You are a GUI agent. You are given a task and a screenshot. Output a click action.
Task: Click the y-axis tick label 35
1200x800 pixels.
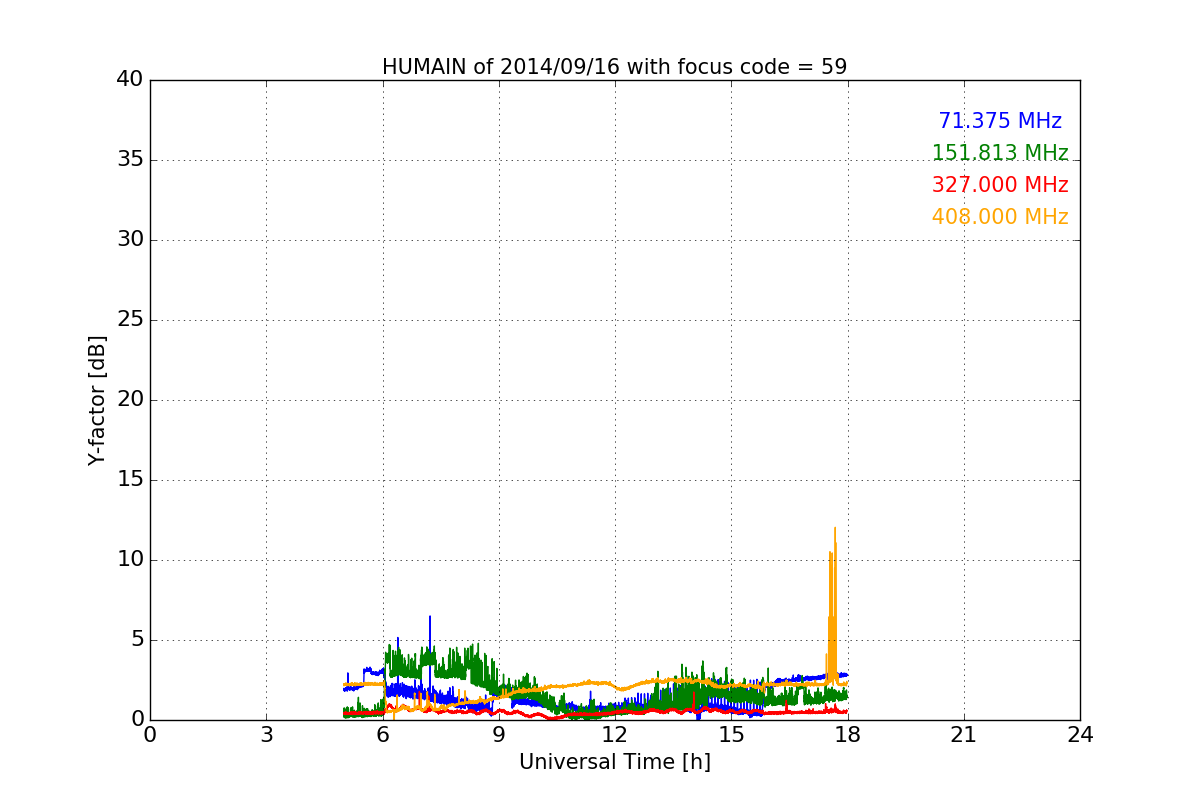tap(130, 160)
